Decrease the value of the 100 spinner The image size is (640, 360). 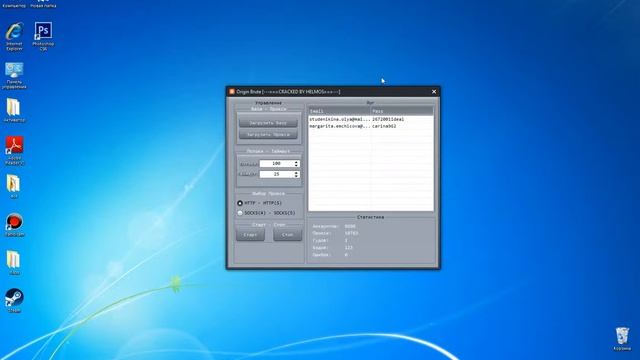[296, 165]
